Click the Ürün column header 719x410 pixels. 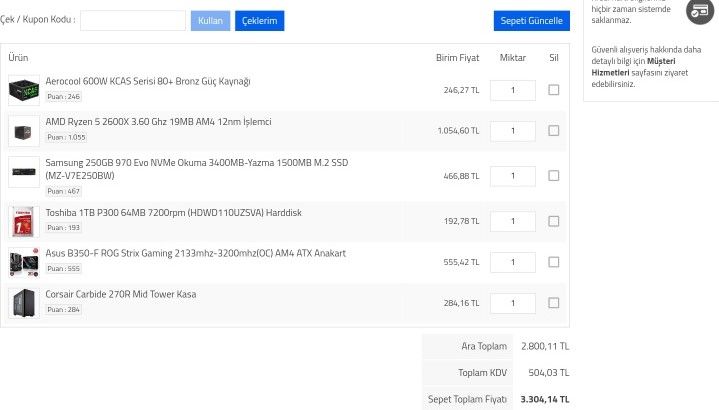(x=18, y=58)
